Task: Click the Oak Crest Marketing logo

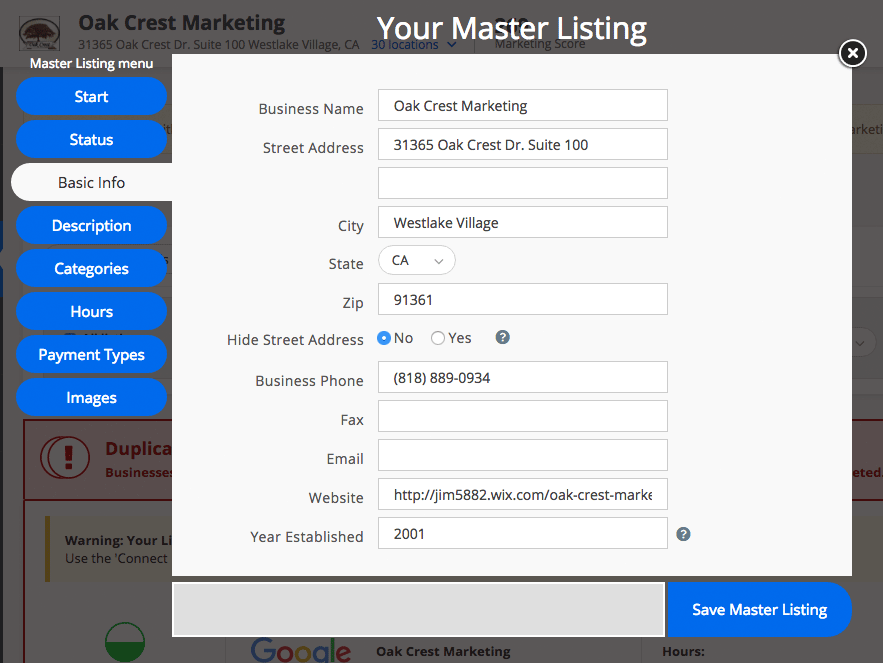Action: pyautogui.click(x=39, y=34)
